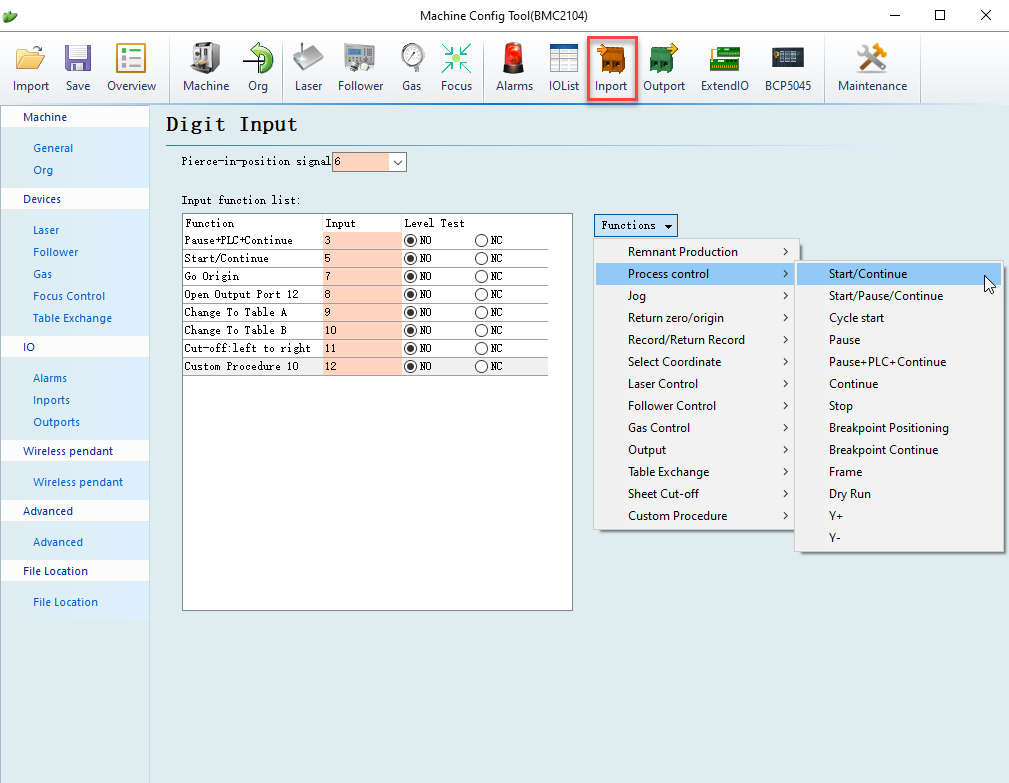Choose Pause+PLC+Continue from the submenu

click(899, 362)
